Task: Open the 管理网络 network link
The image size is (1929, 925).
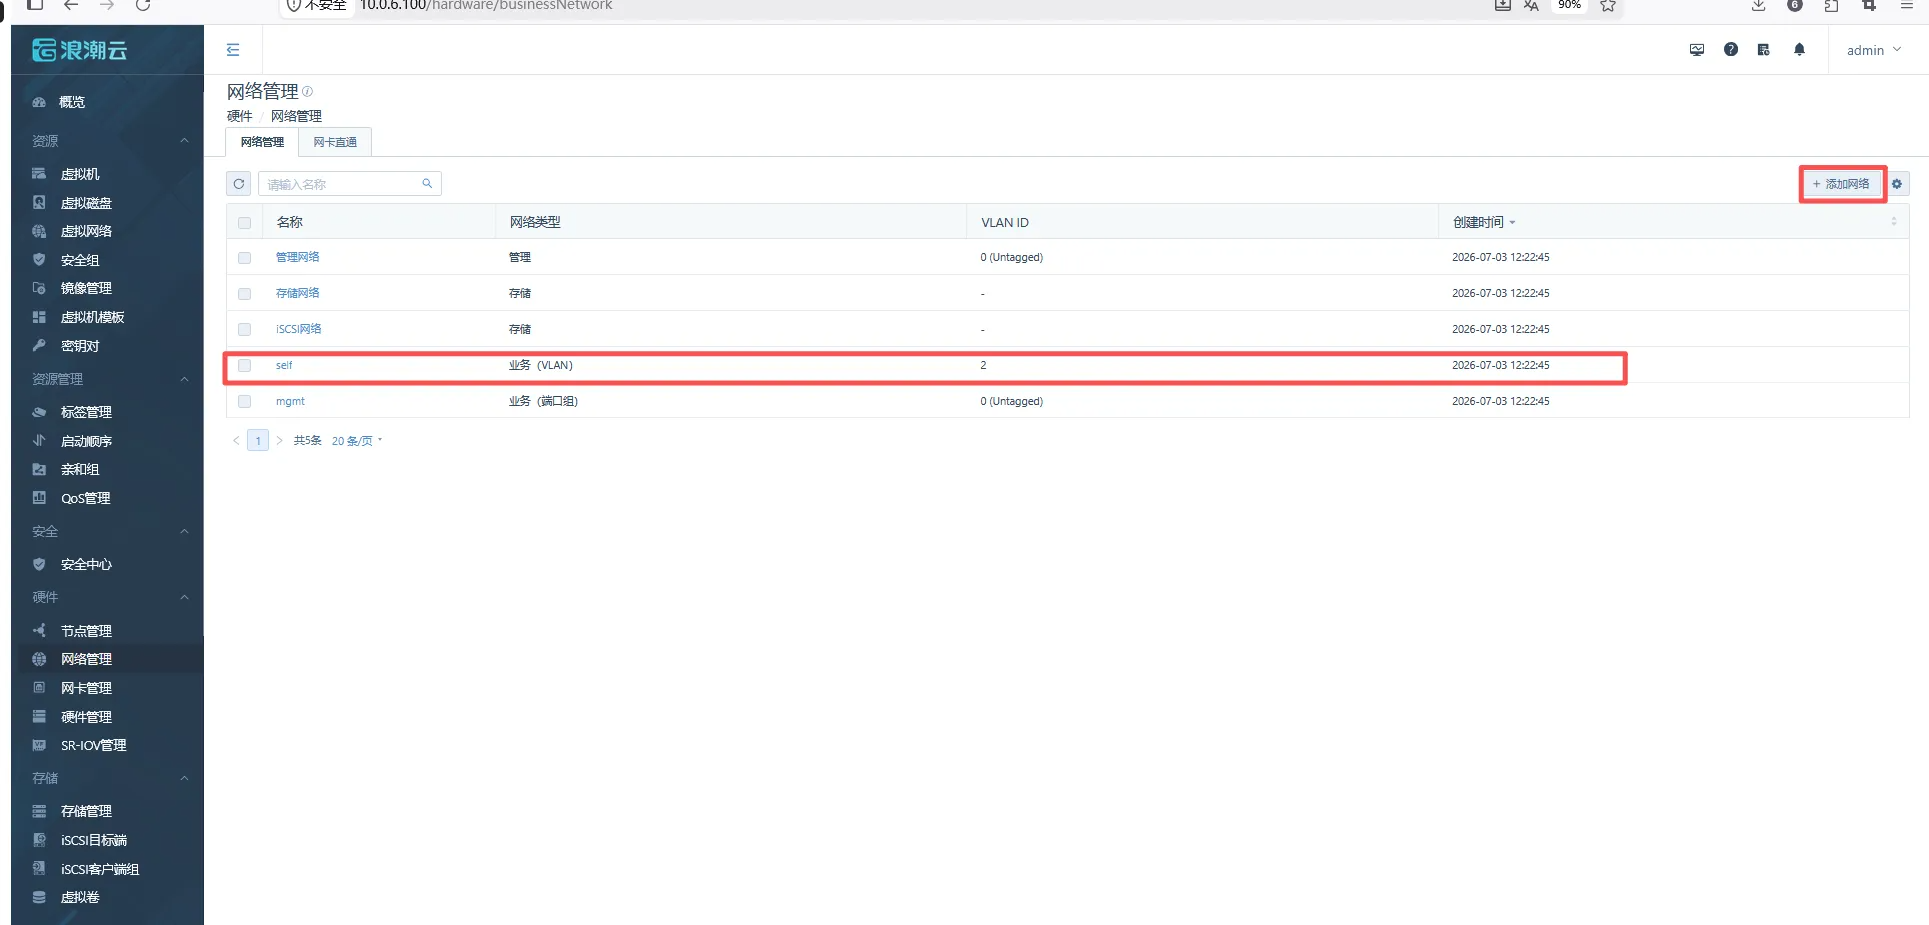Action: click(297, 257)
